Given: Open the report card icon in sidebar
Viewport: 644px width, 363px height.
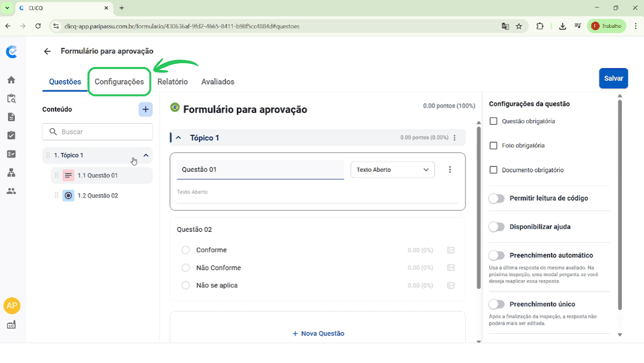Looking at the screenshot, I should (x=12, y=154).
